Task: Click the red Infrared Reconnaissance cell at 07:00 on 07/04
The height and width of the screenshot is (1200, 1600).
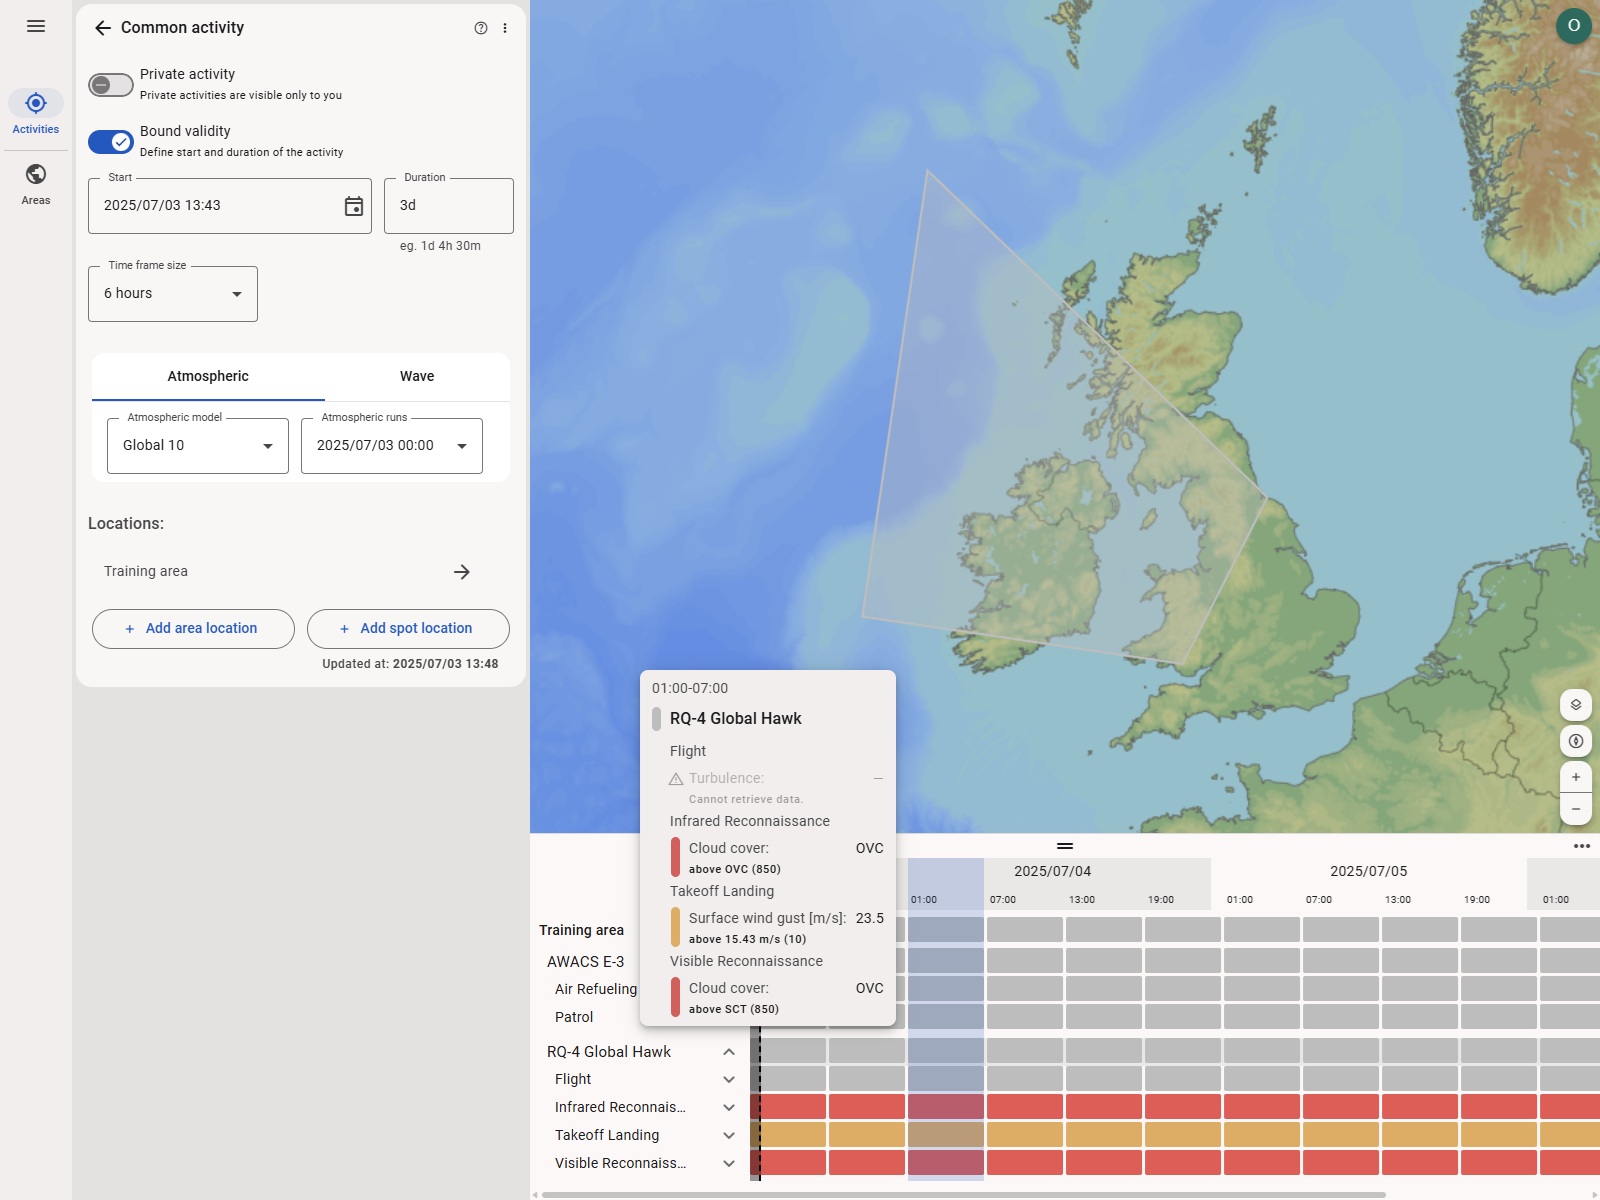Action: point(1025,1107)
